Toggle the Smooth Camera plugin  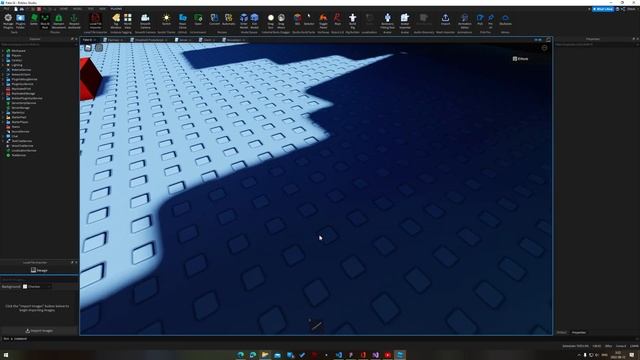145,21
